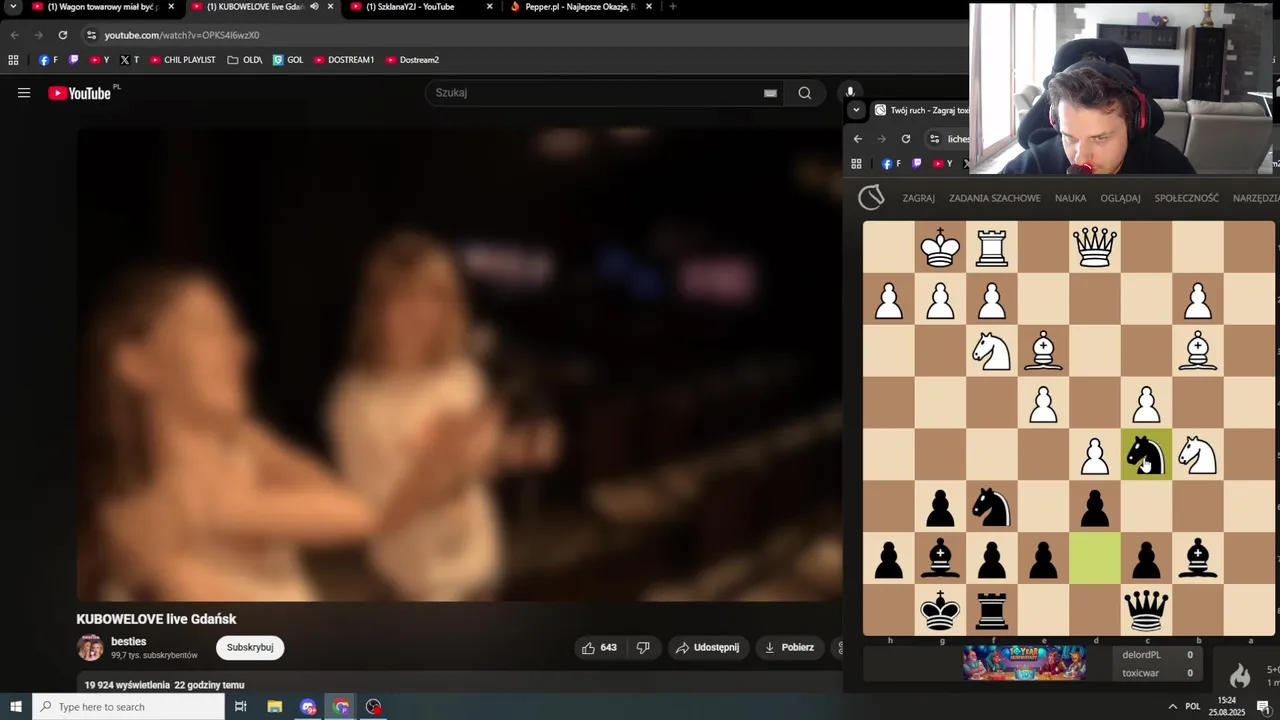The width and height of the screenshot is (1280, 720).
Task: Open Chrome from the taskbar
Action: coord(341,707)
